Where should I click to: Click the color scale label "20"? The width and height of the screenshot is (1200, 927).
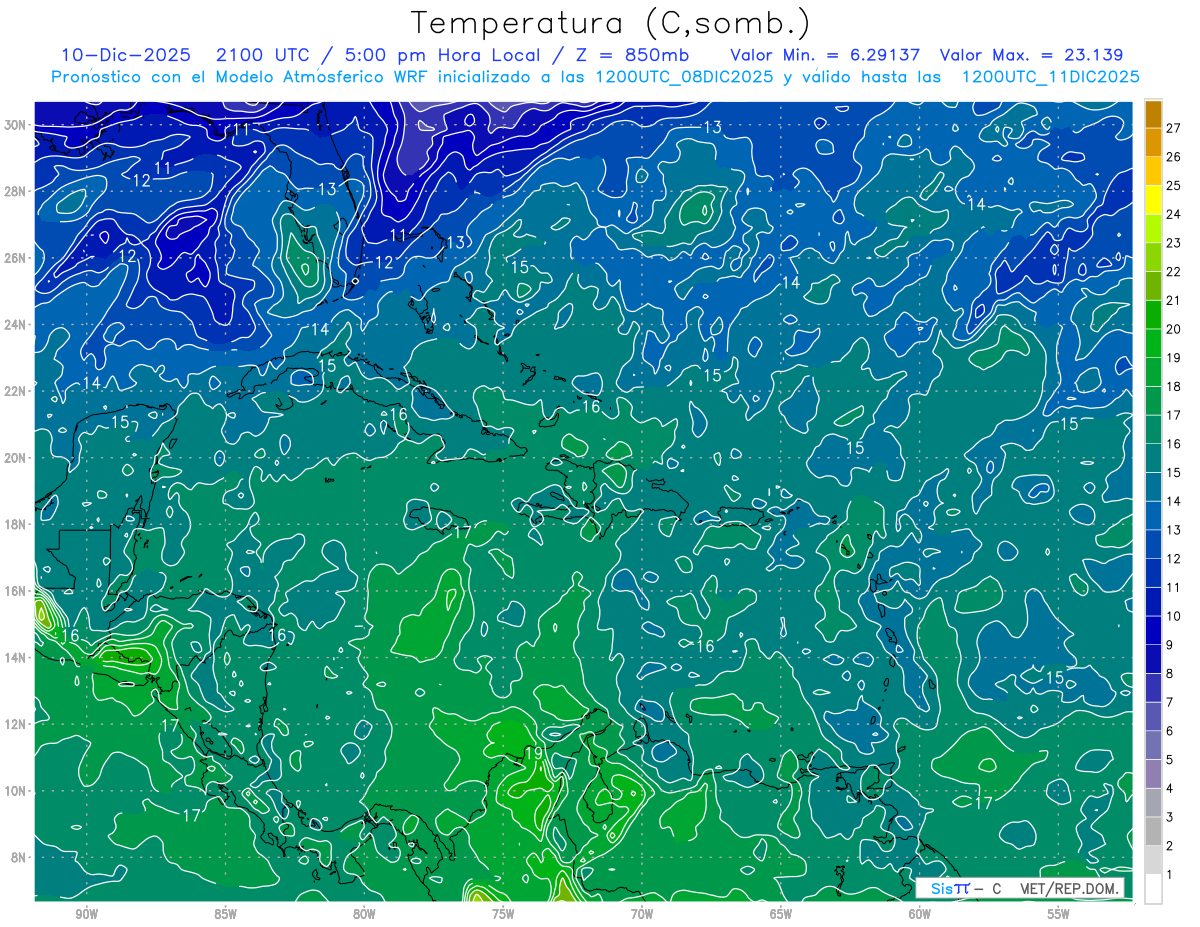pyautogui.click(x=1173, y=329)
